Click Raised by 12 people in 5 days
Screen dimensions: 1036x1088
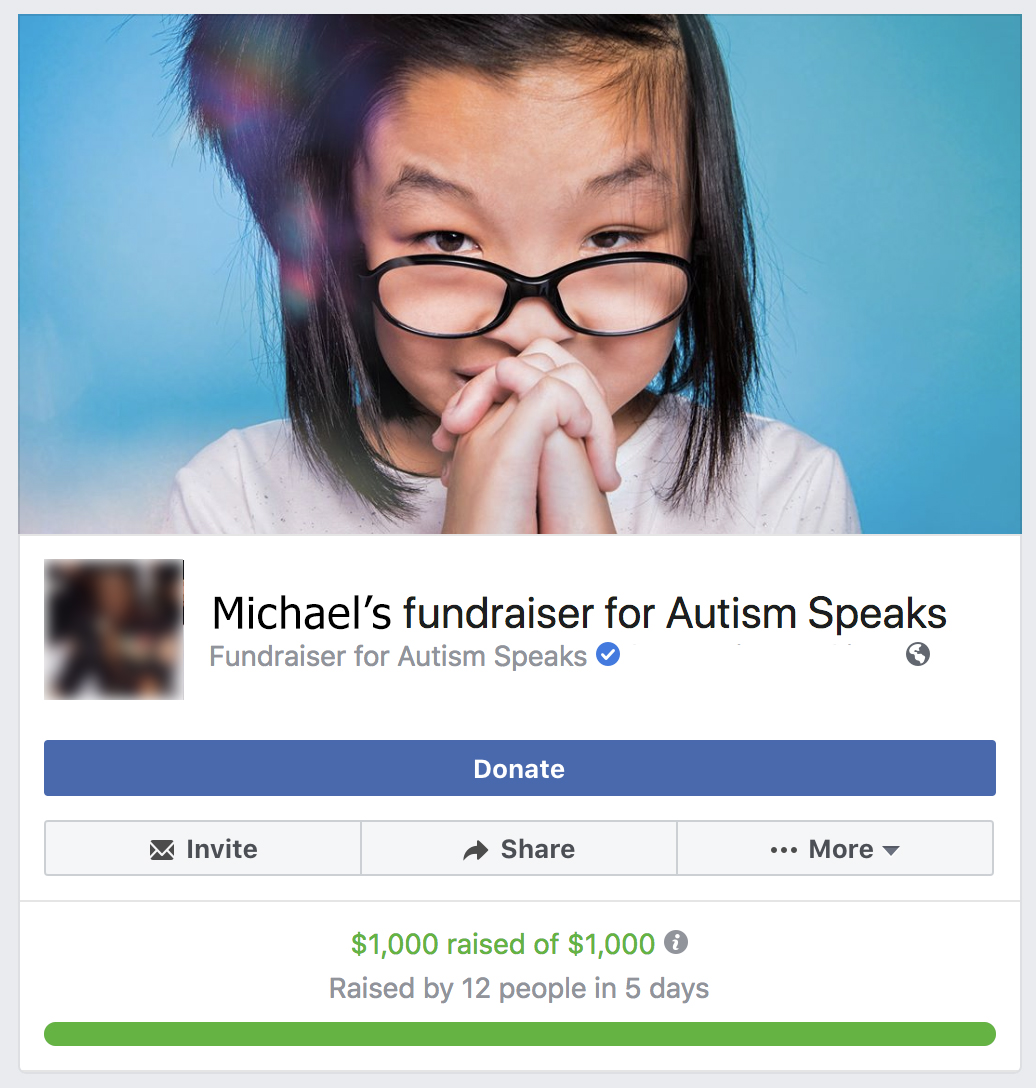point(519,988)
